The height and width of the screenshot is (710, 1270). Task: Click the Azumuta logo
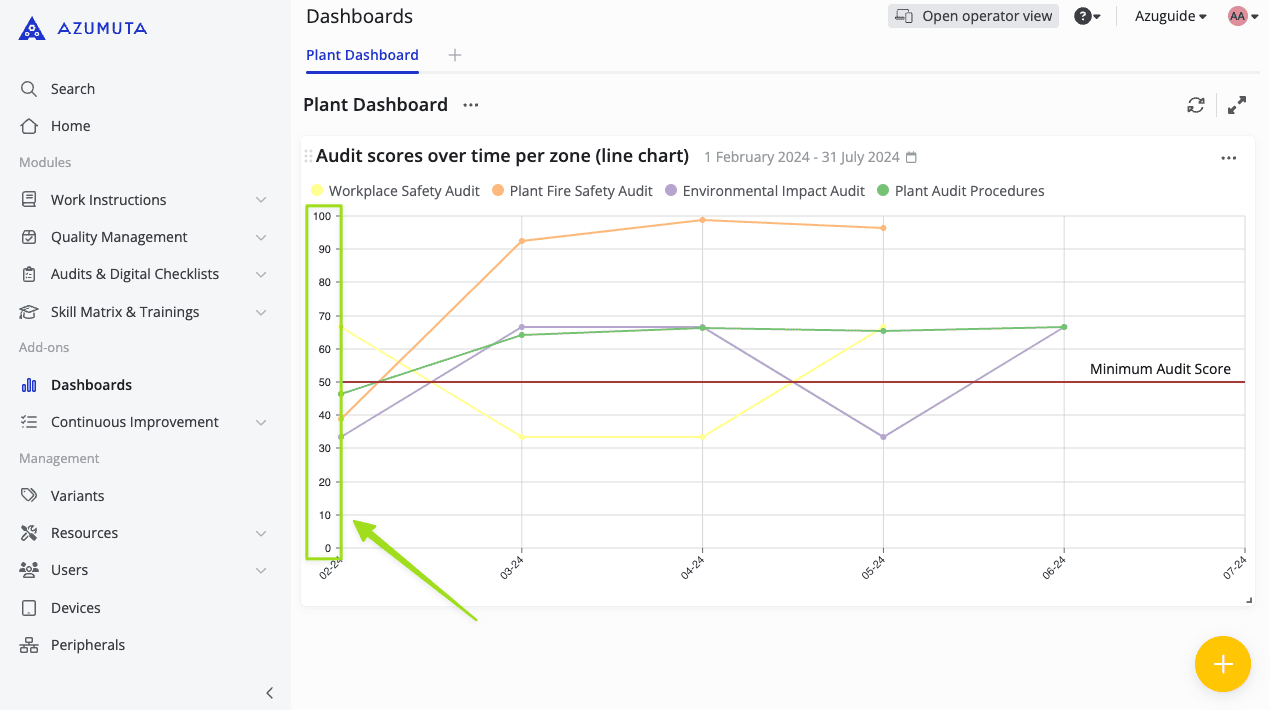coord(83,29)
